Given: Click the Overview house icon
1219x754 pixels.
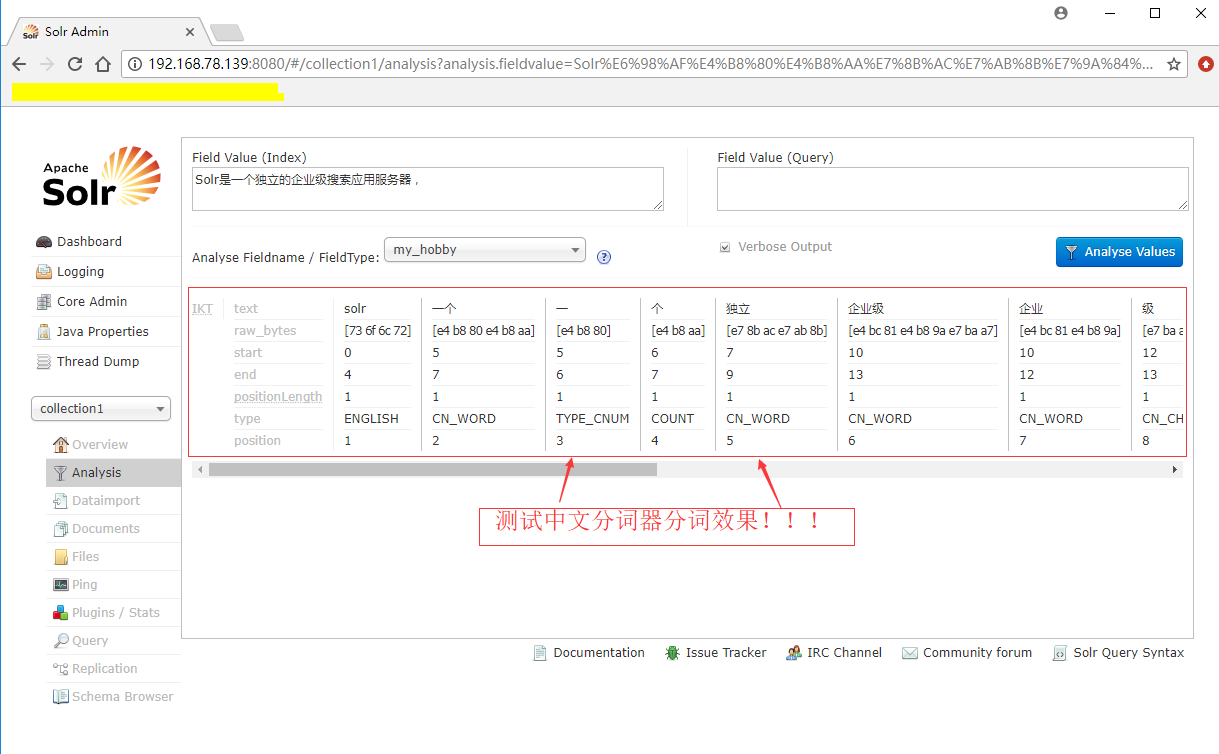Looking at the screenshot, I should point(61,444).
